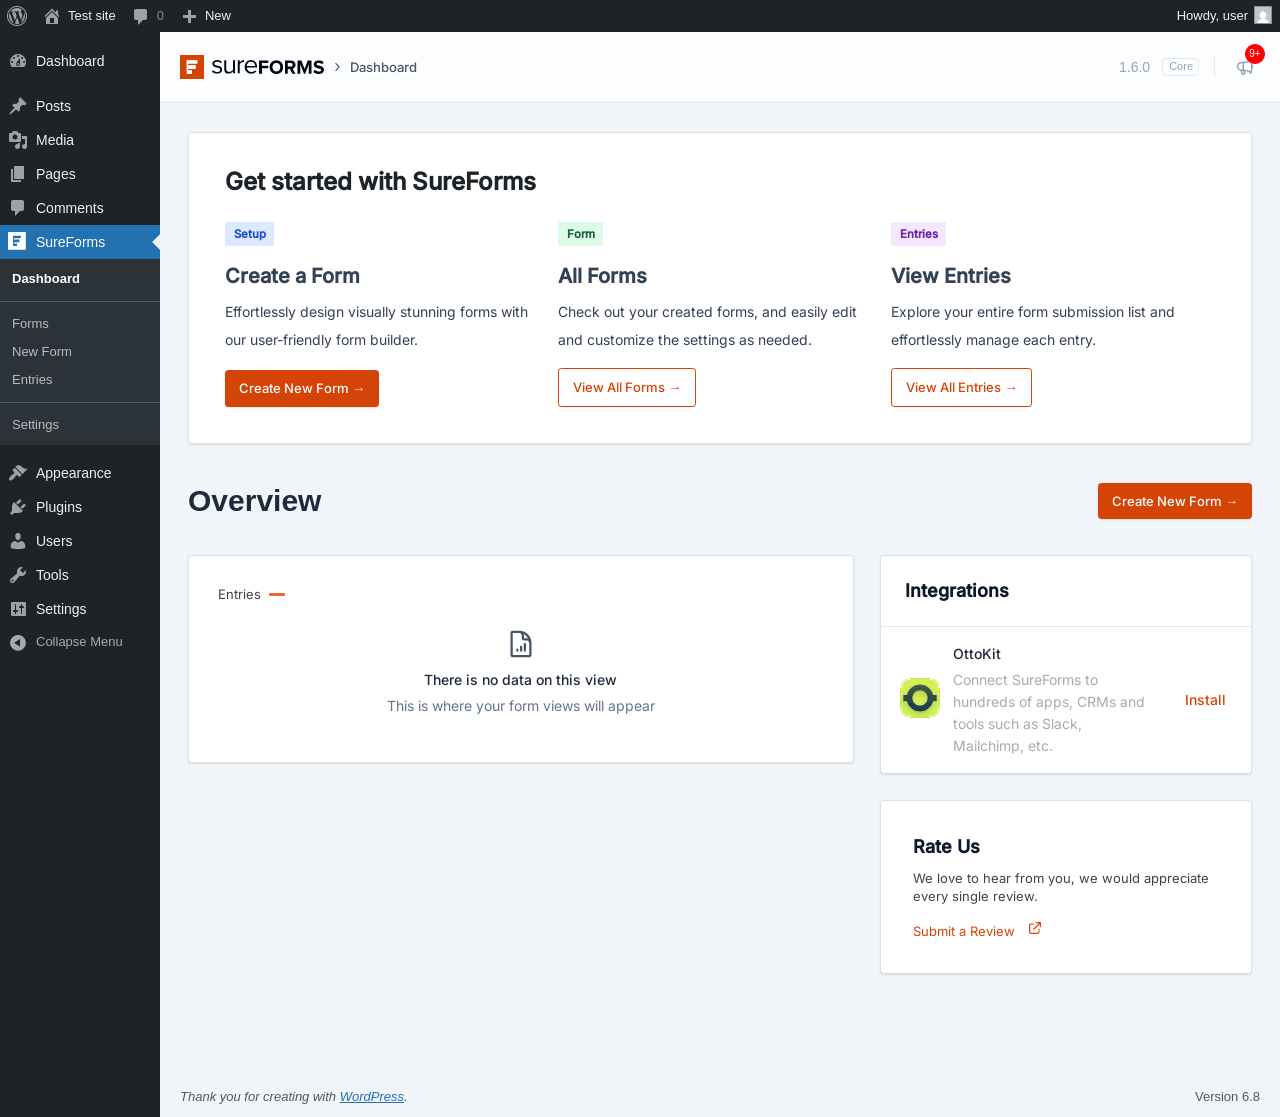
Task: Click the Rate Us heading
Action: click(x=946, y=846)
